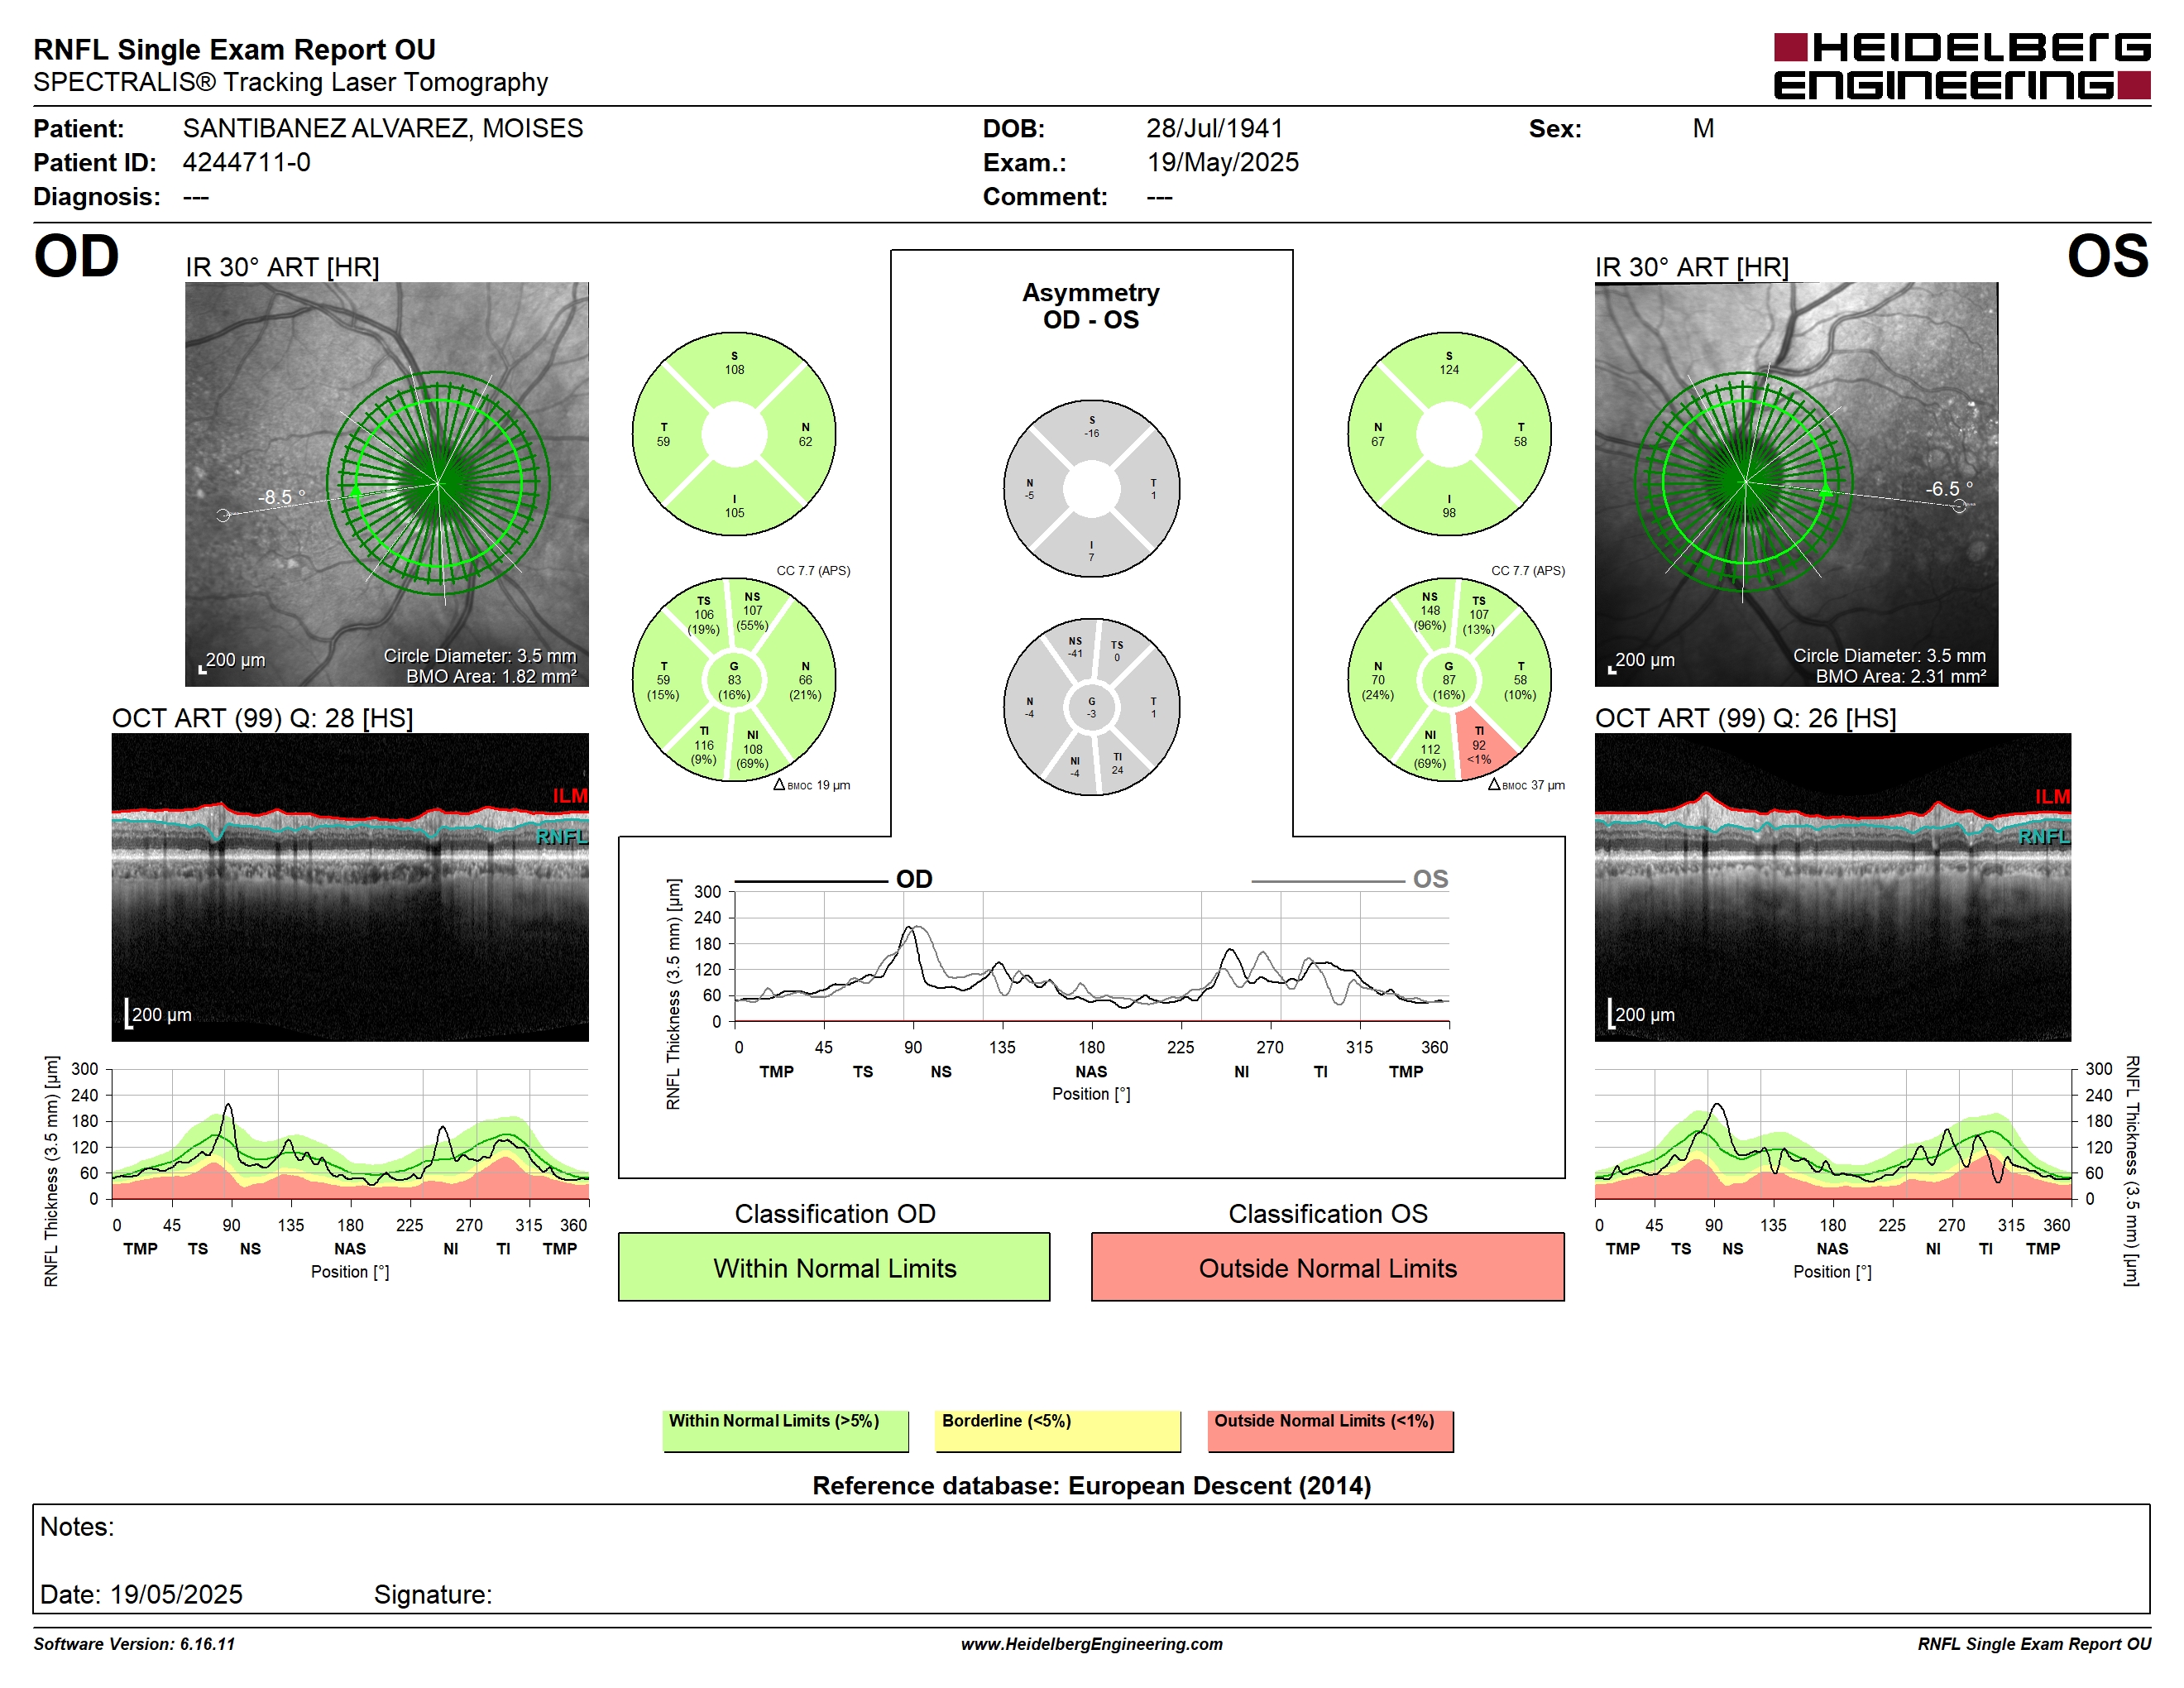Image resolution: width=2184 pixels, height=1688 pixels.
Task: Click the OD BMOC 19 µm delta label
Action: [x=811, y=785]
